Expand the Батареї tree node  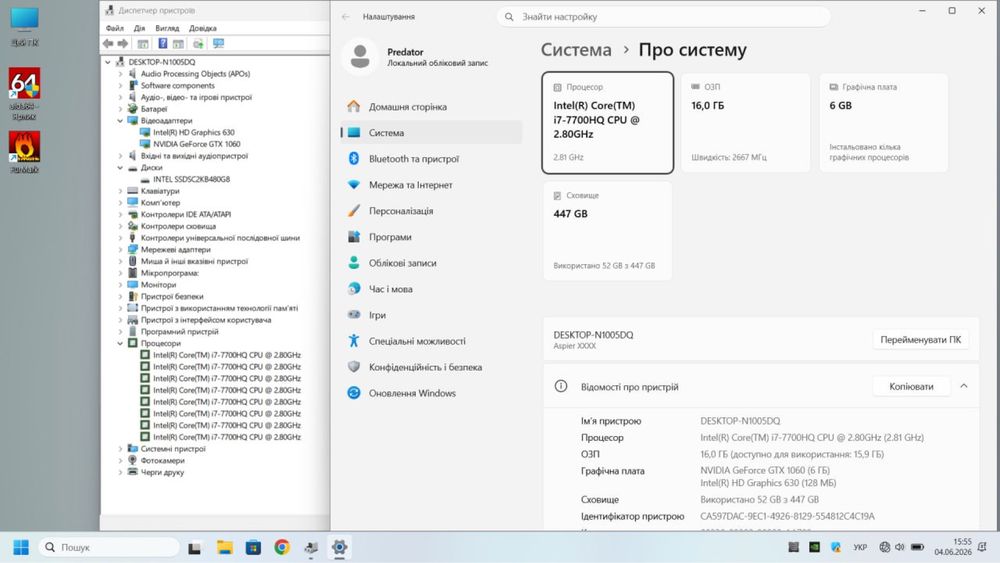[120, 109]
